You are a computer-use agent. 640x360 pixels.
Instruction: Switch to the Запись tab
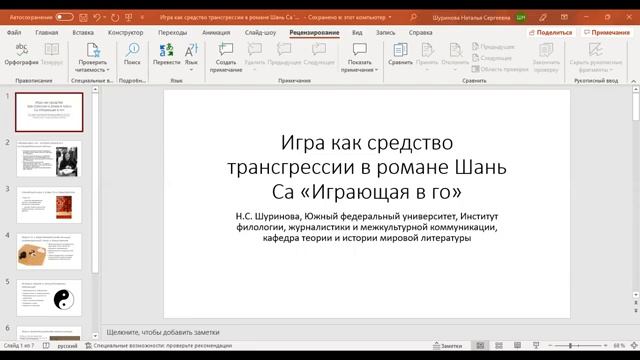click(385, 32)
